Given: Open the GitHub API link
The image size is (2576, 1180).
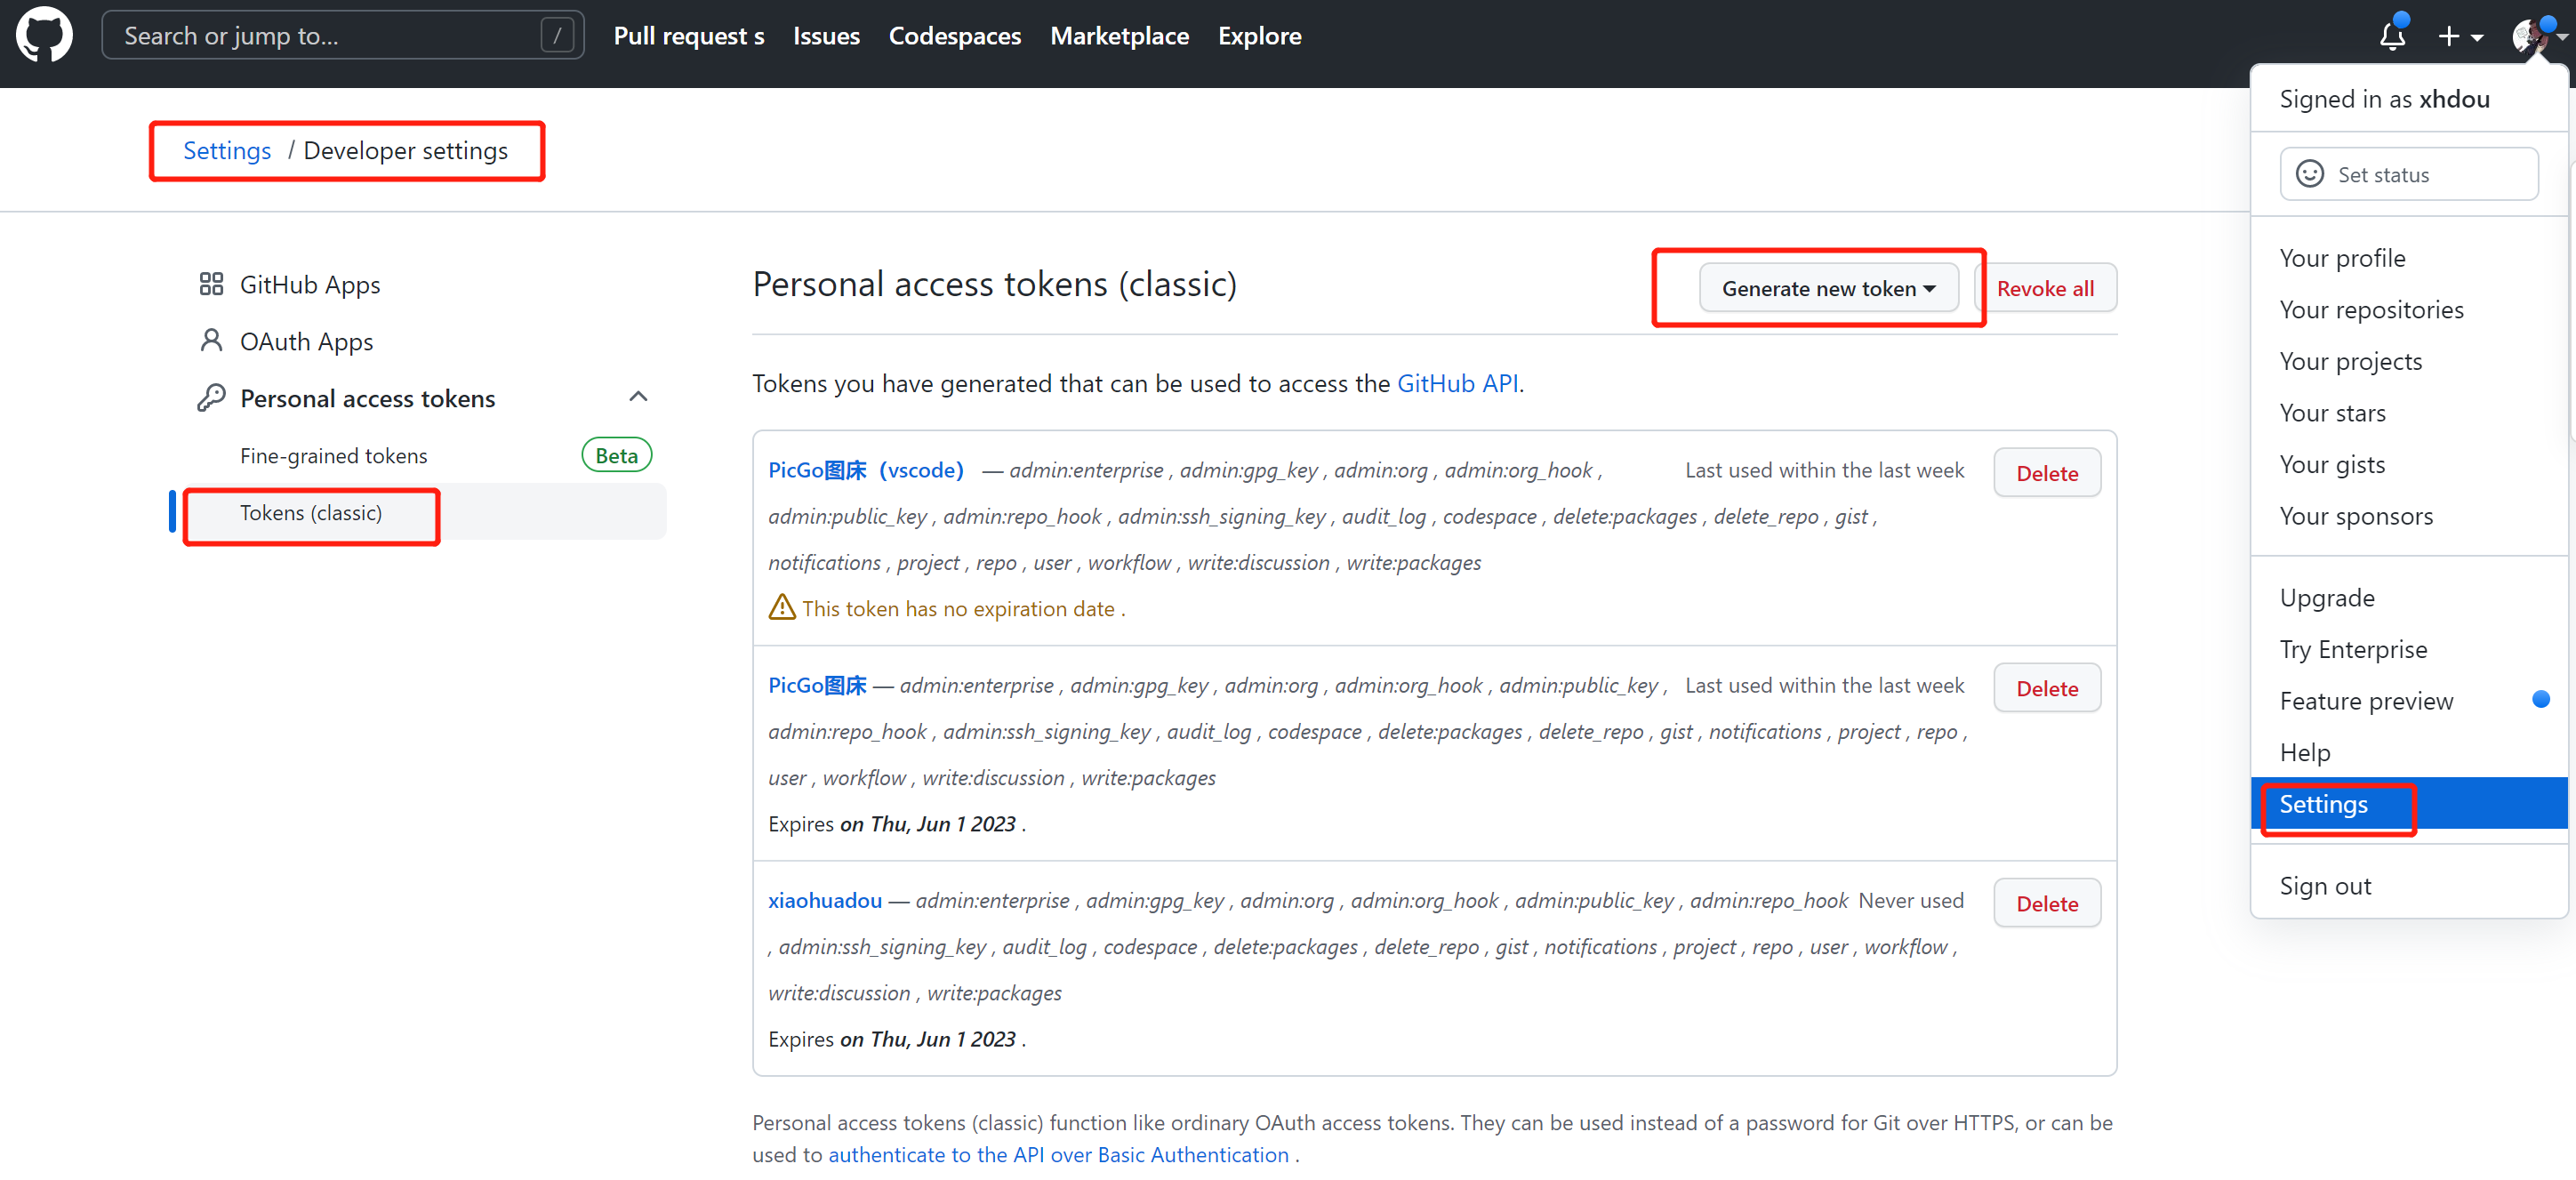Looking at the screenshot, I should coord(1457,384).
